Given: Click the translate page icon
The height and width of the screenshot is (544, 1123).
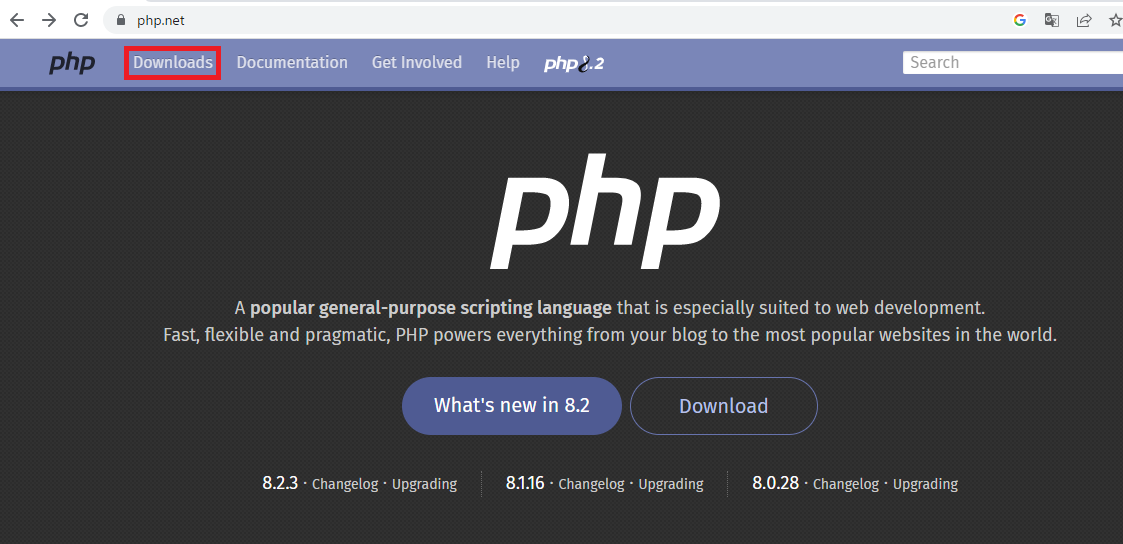Looking at the screenshot, I should click(1051, 20).
